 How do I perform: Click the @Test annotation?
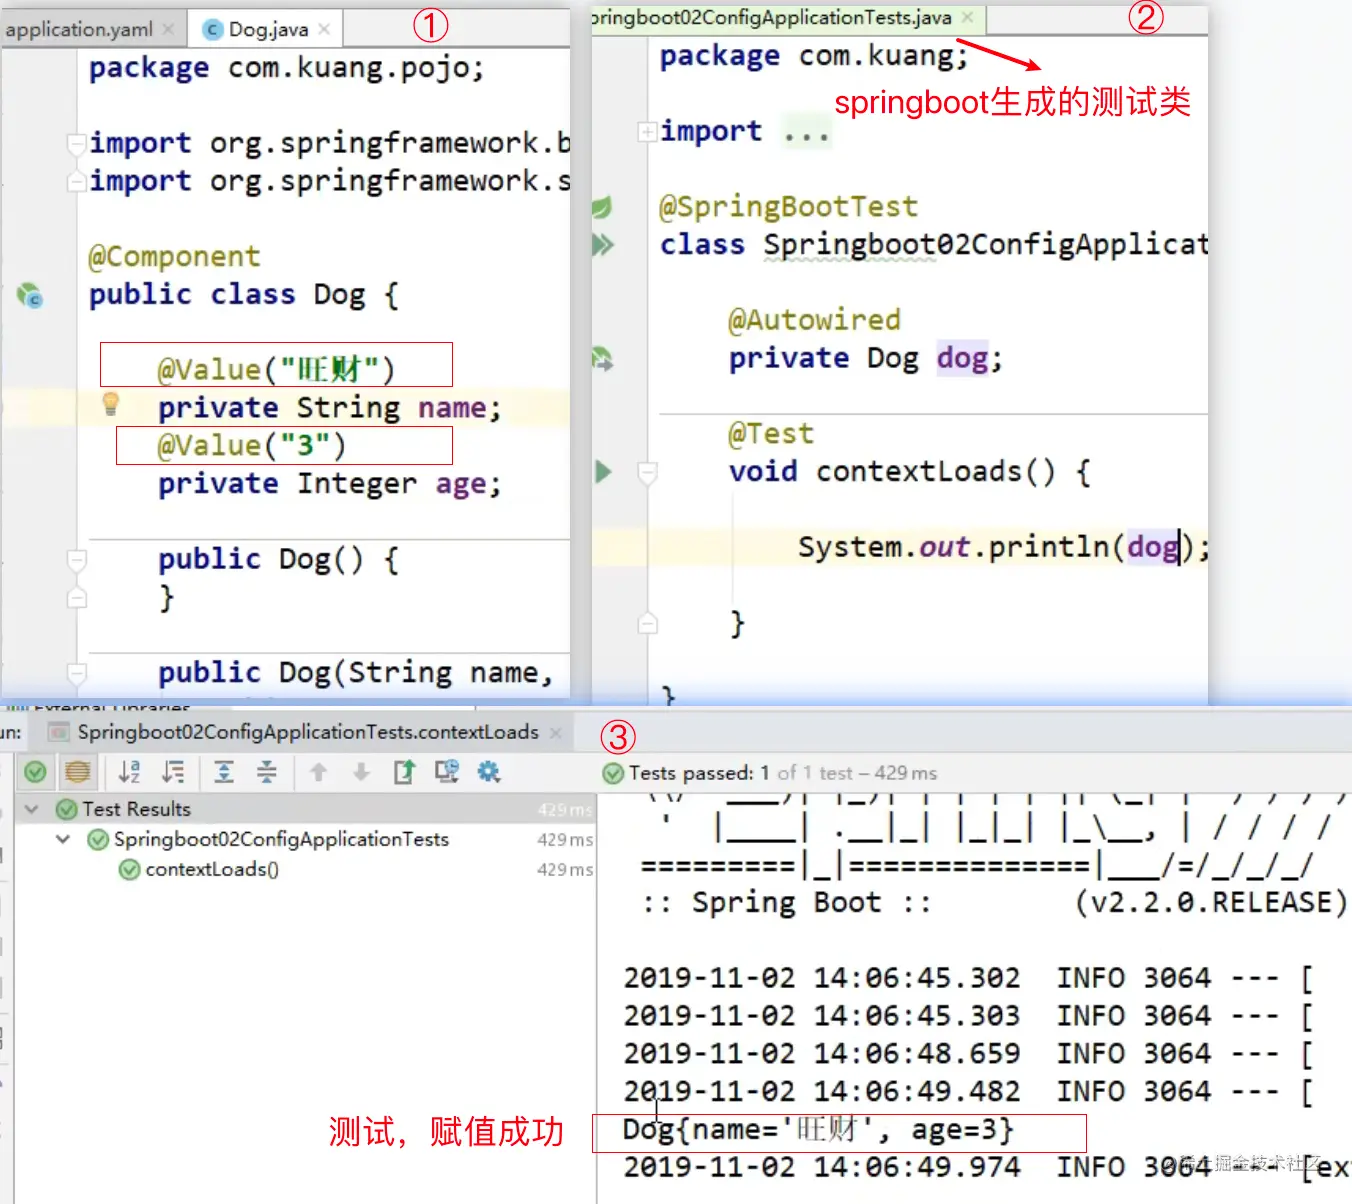click(x=771, y=434)
